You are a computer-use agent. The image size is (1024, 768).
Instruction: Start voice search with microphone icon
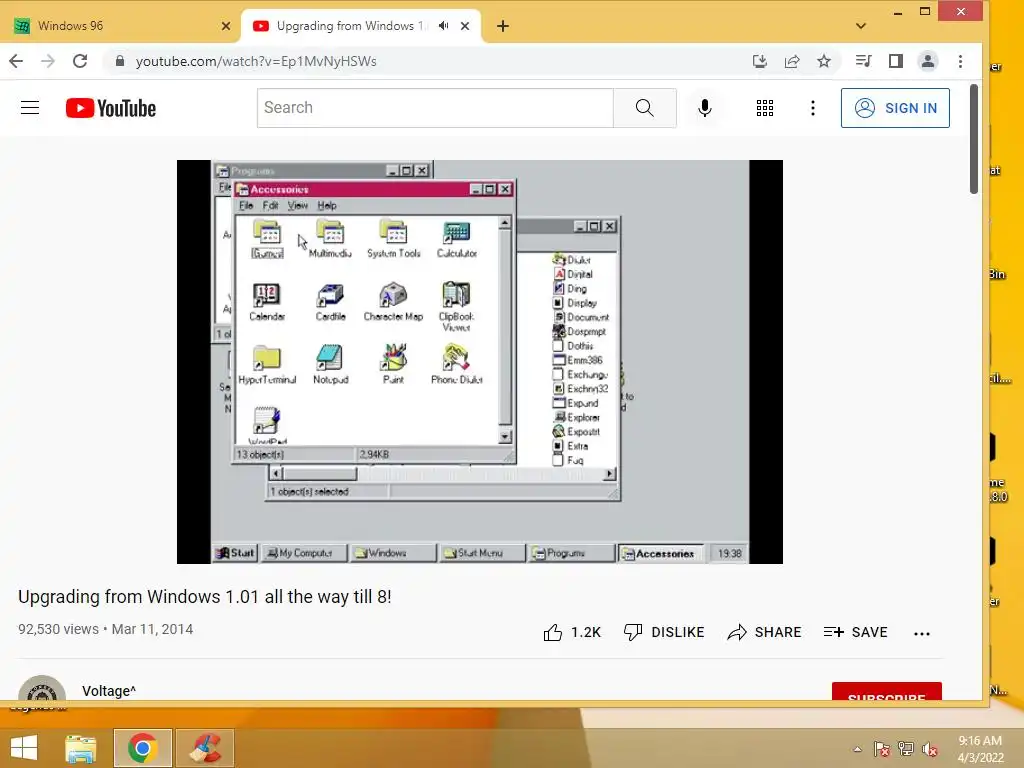705,108
